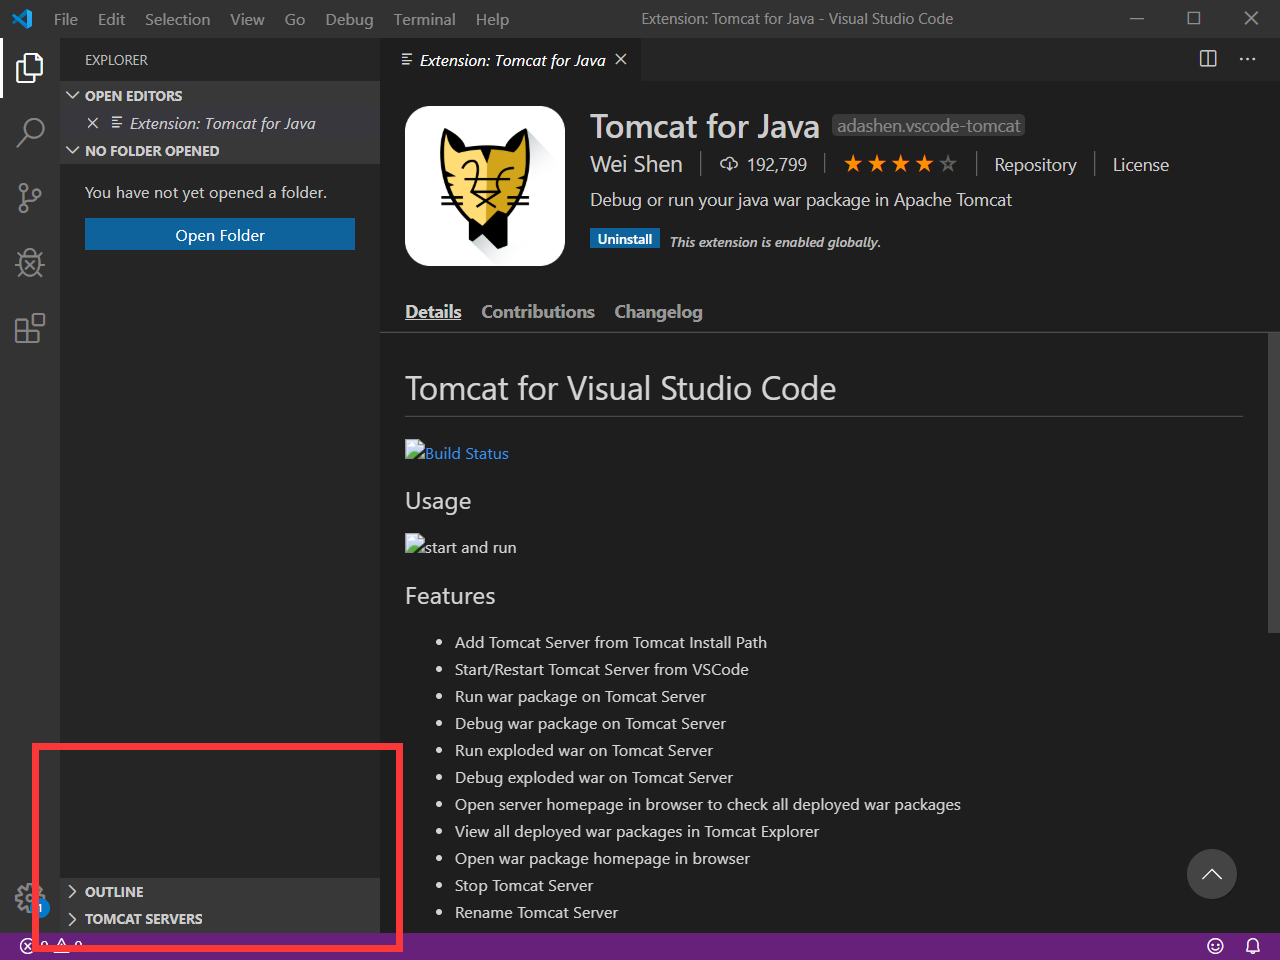Open the Source Control icon
Image resolution: width=1280 pixels, height=960 pixels.
(30, 197)
